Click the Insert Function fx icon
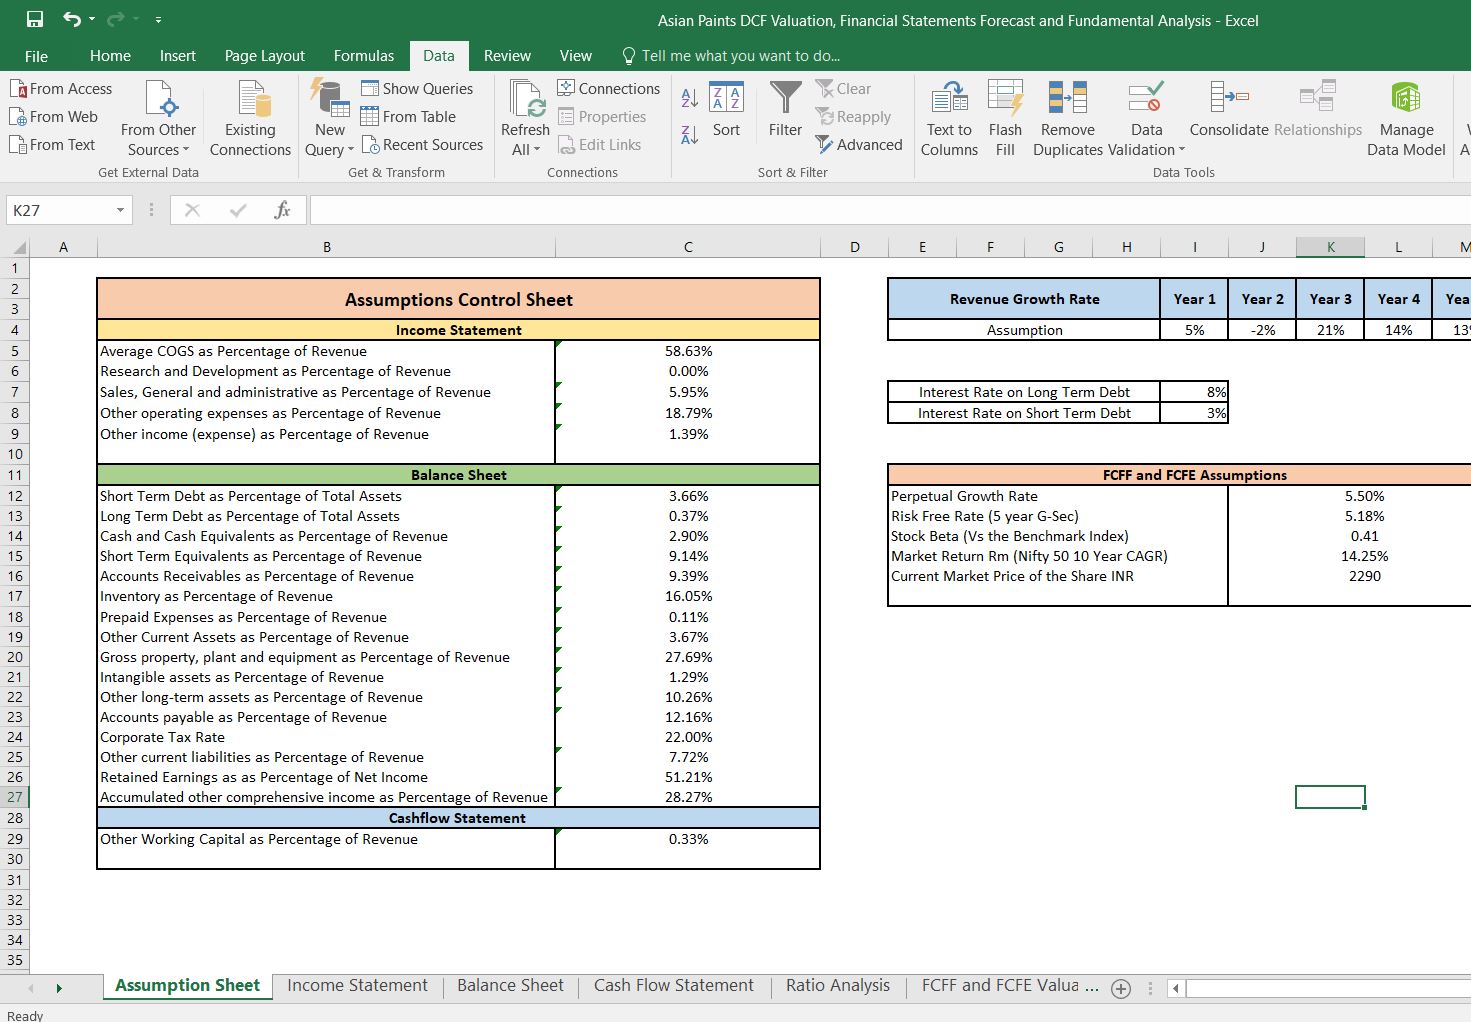 pos(283,210)
